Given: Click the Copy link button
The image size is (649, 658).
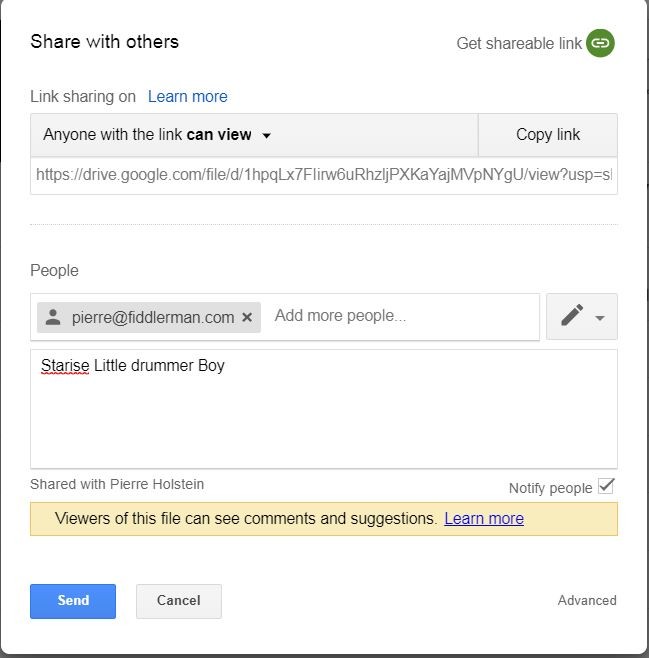Looking at the screenshot, I should click(548, 135).
